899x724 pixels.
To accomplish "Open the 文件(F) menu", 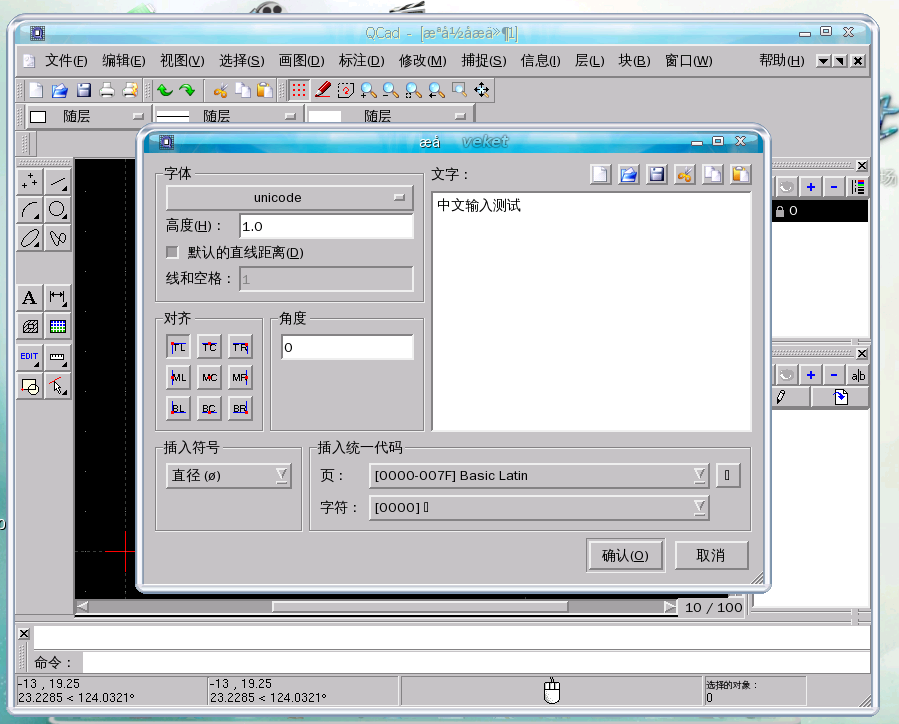I will point(66,61).
